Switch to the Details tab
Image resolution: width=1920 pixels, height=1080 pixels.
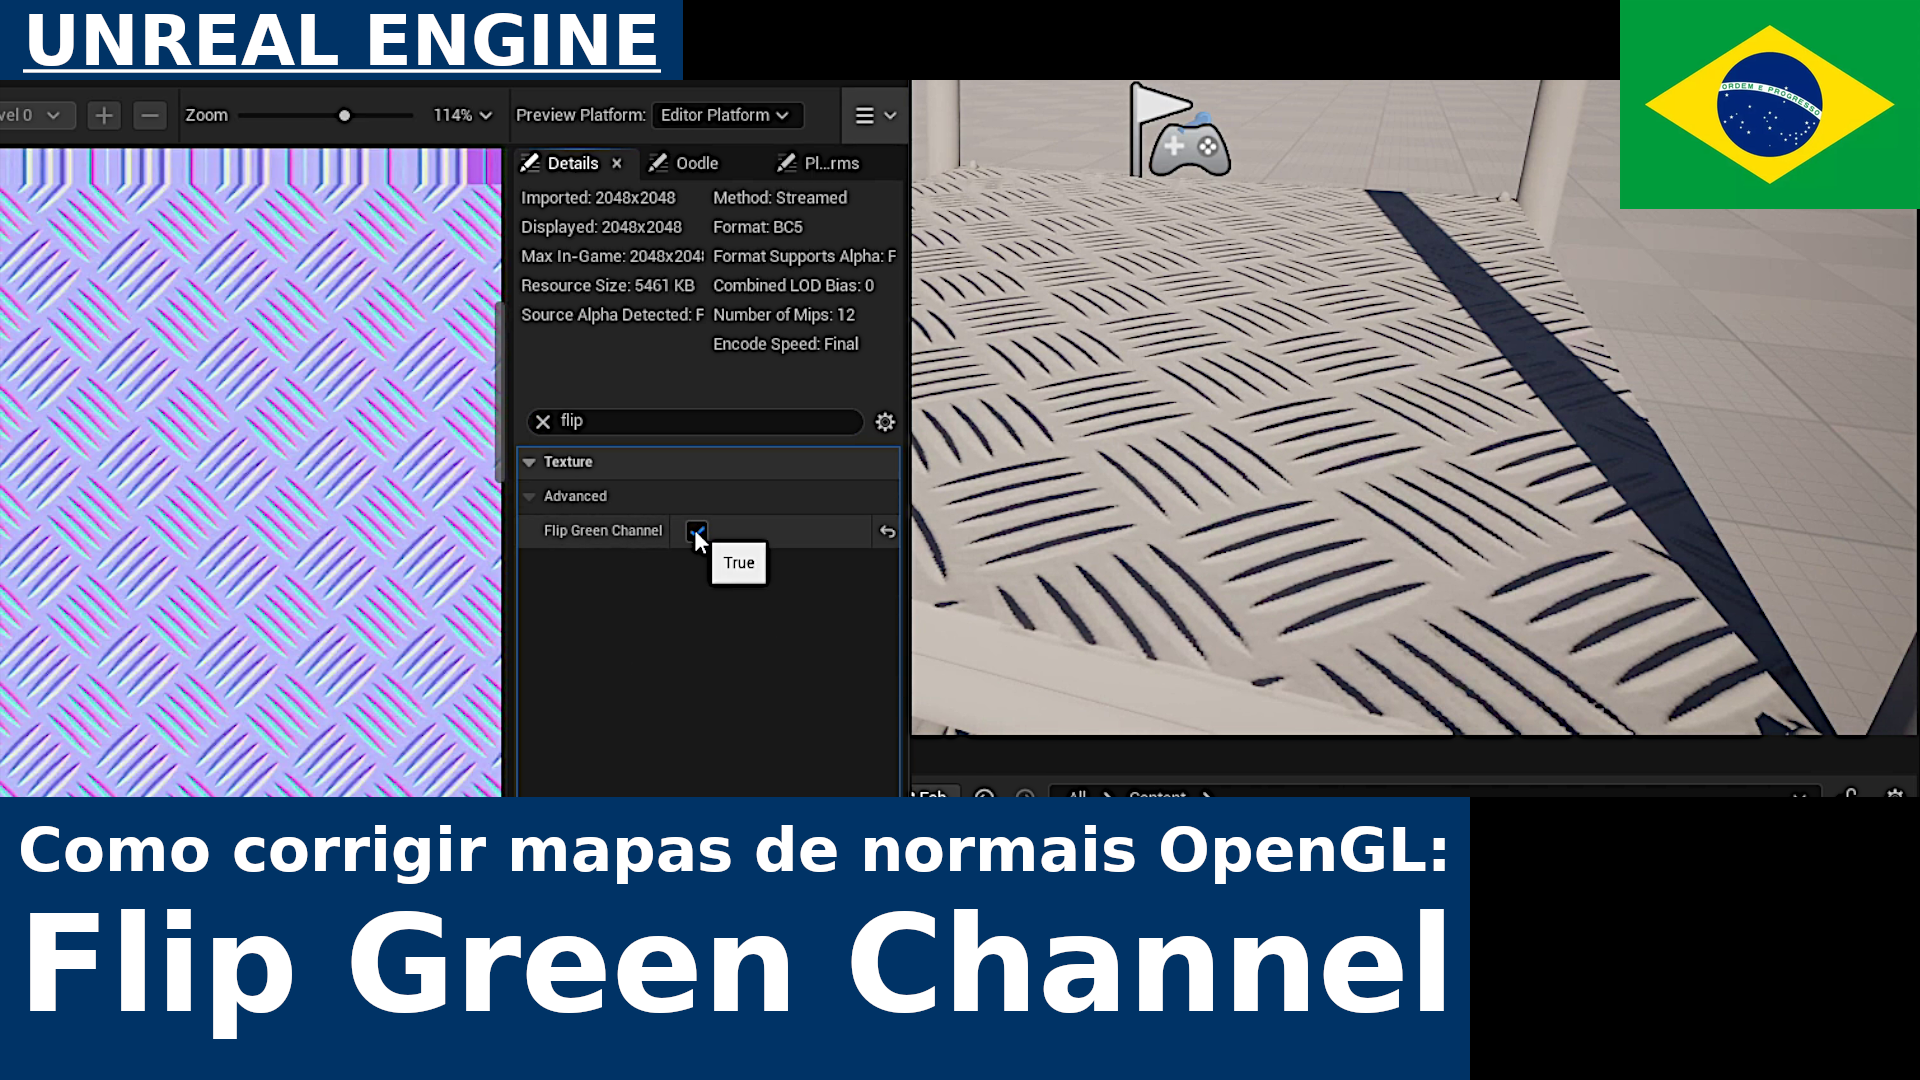click(x=572, y=163)
